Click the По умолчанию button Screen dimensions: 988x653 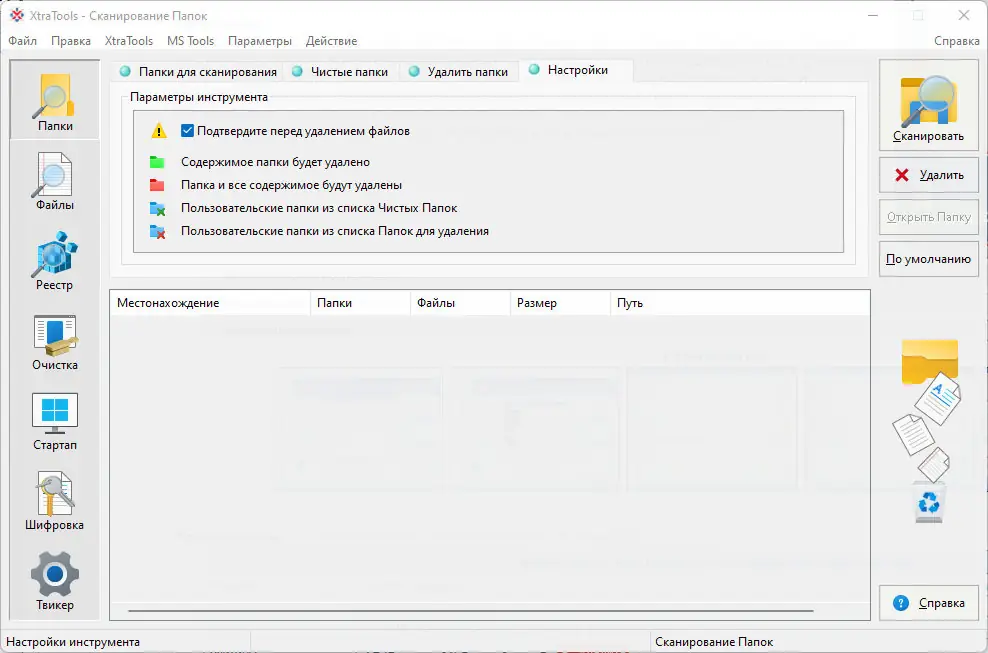click(x=928, y=259)
